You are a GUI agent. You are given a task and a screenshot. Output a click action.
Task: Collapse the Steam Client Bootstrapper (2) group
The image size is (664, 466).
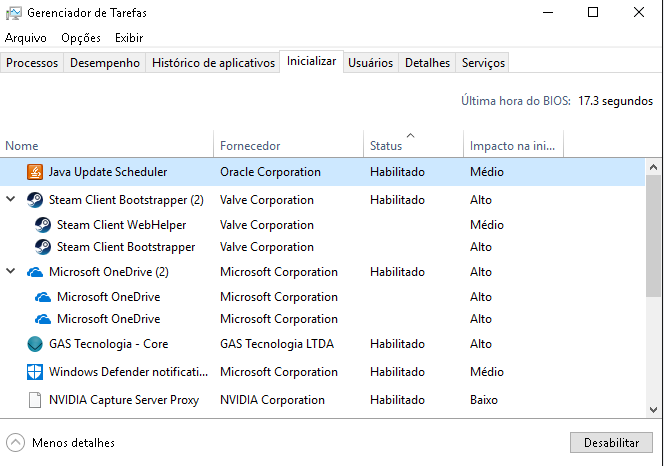[11, 199]
